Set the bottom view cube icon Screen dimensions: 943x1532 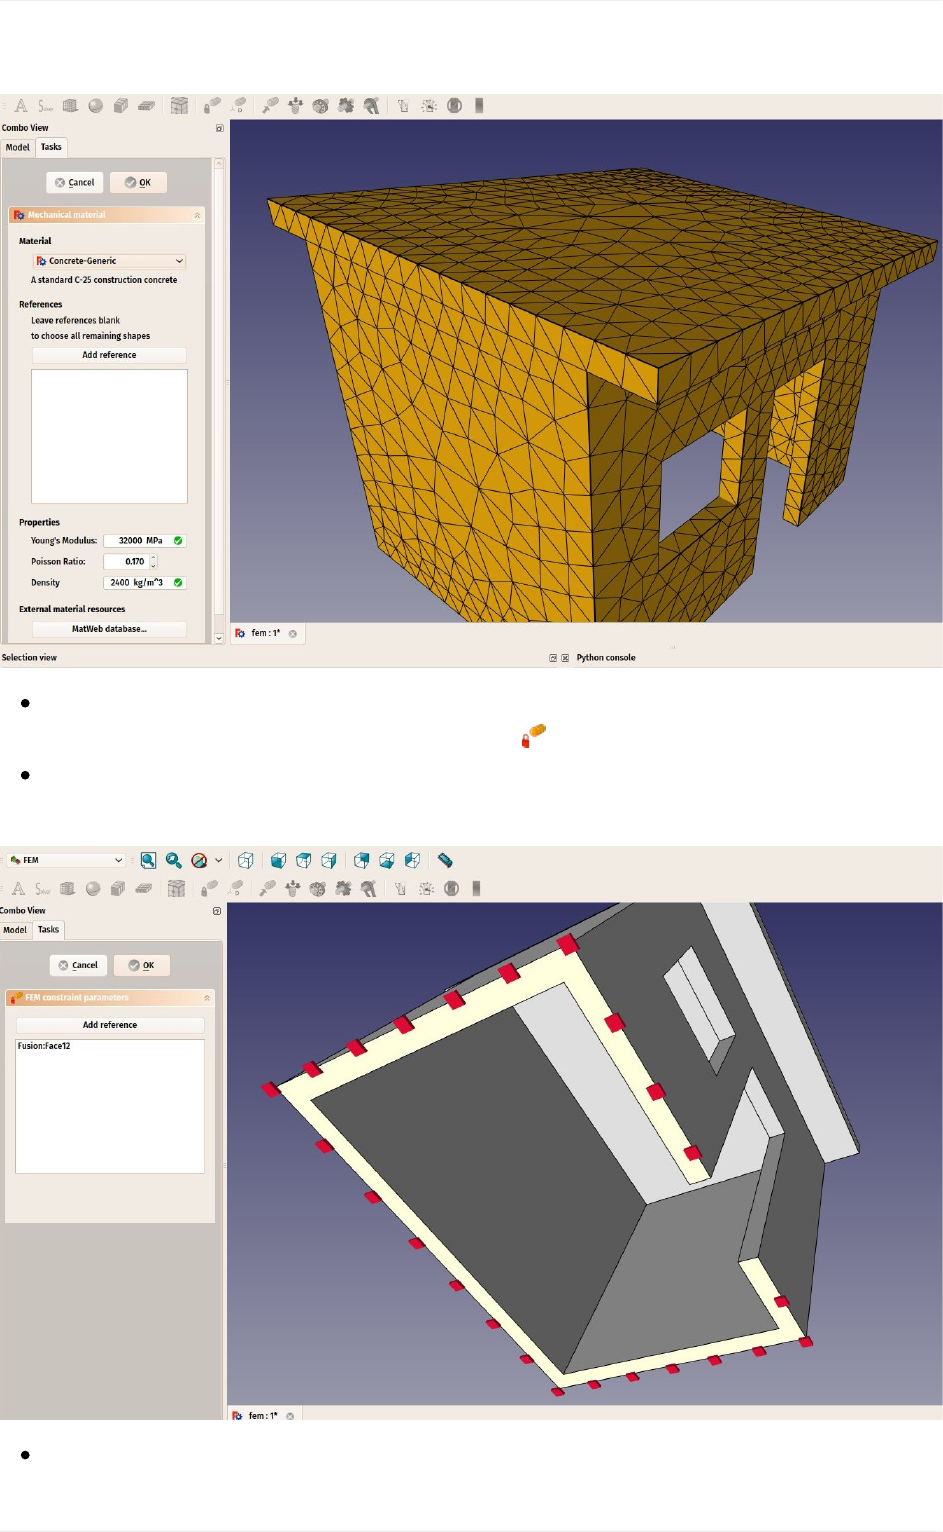coord(387,860)
